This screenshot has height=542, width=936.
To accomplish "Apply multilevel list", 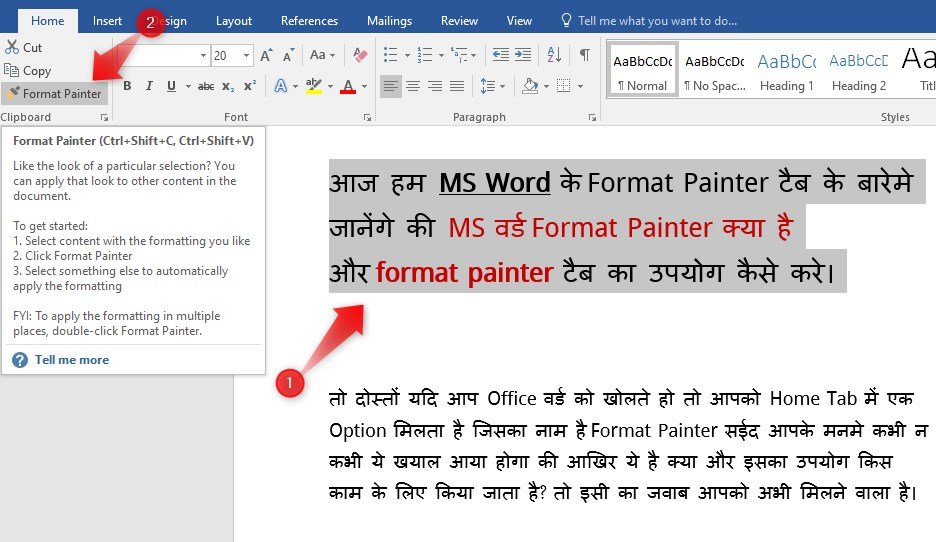I will [x=459, y=55].
